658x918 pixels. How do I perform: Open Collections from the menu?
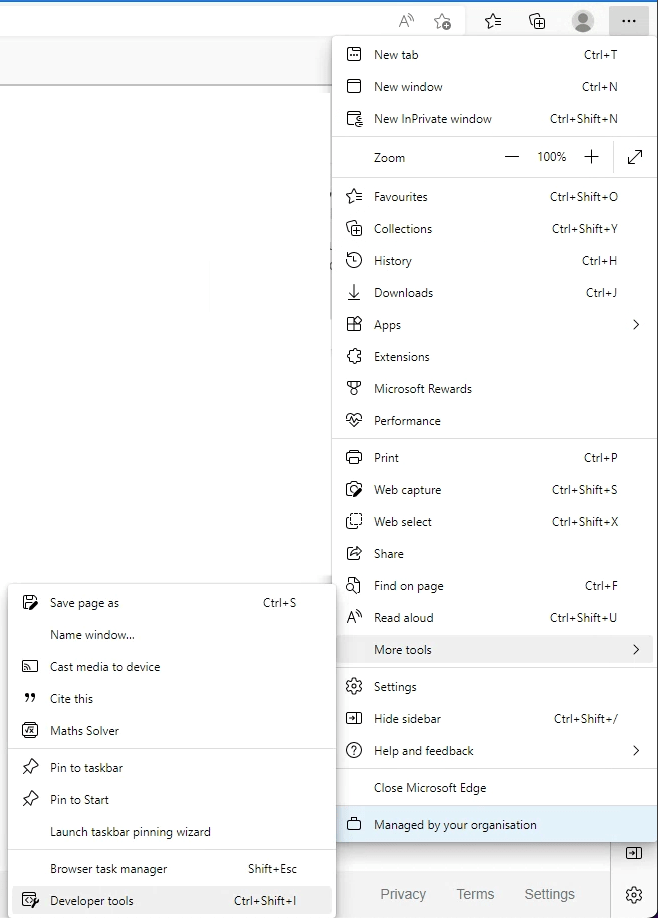point(494,229)
